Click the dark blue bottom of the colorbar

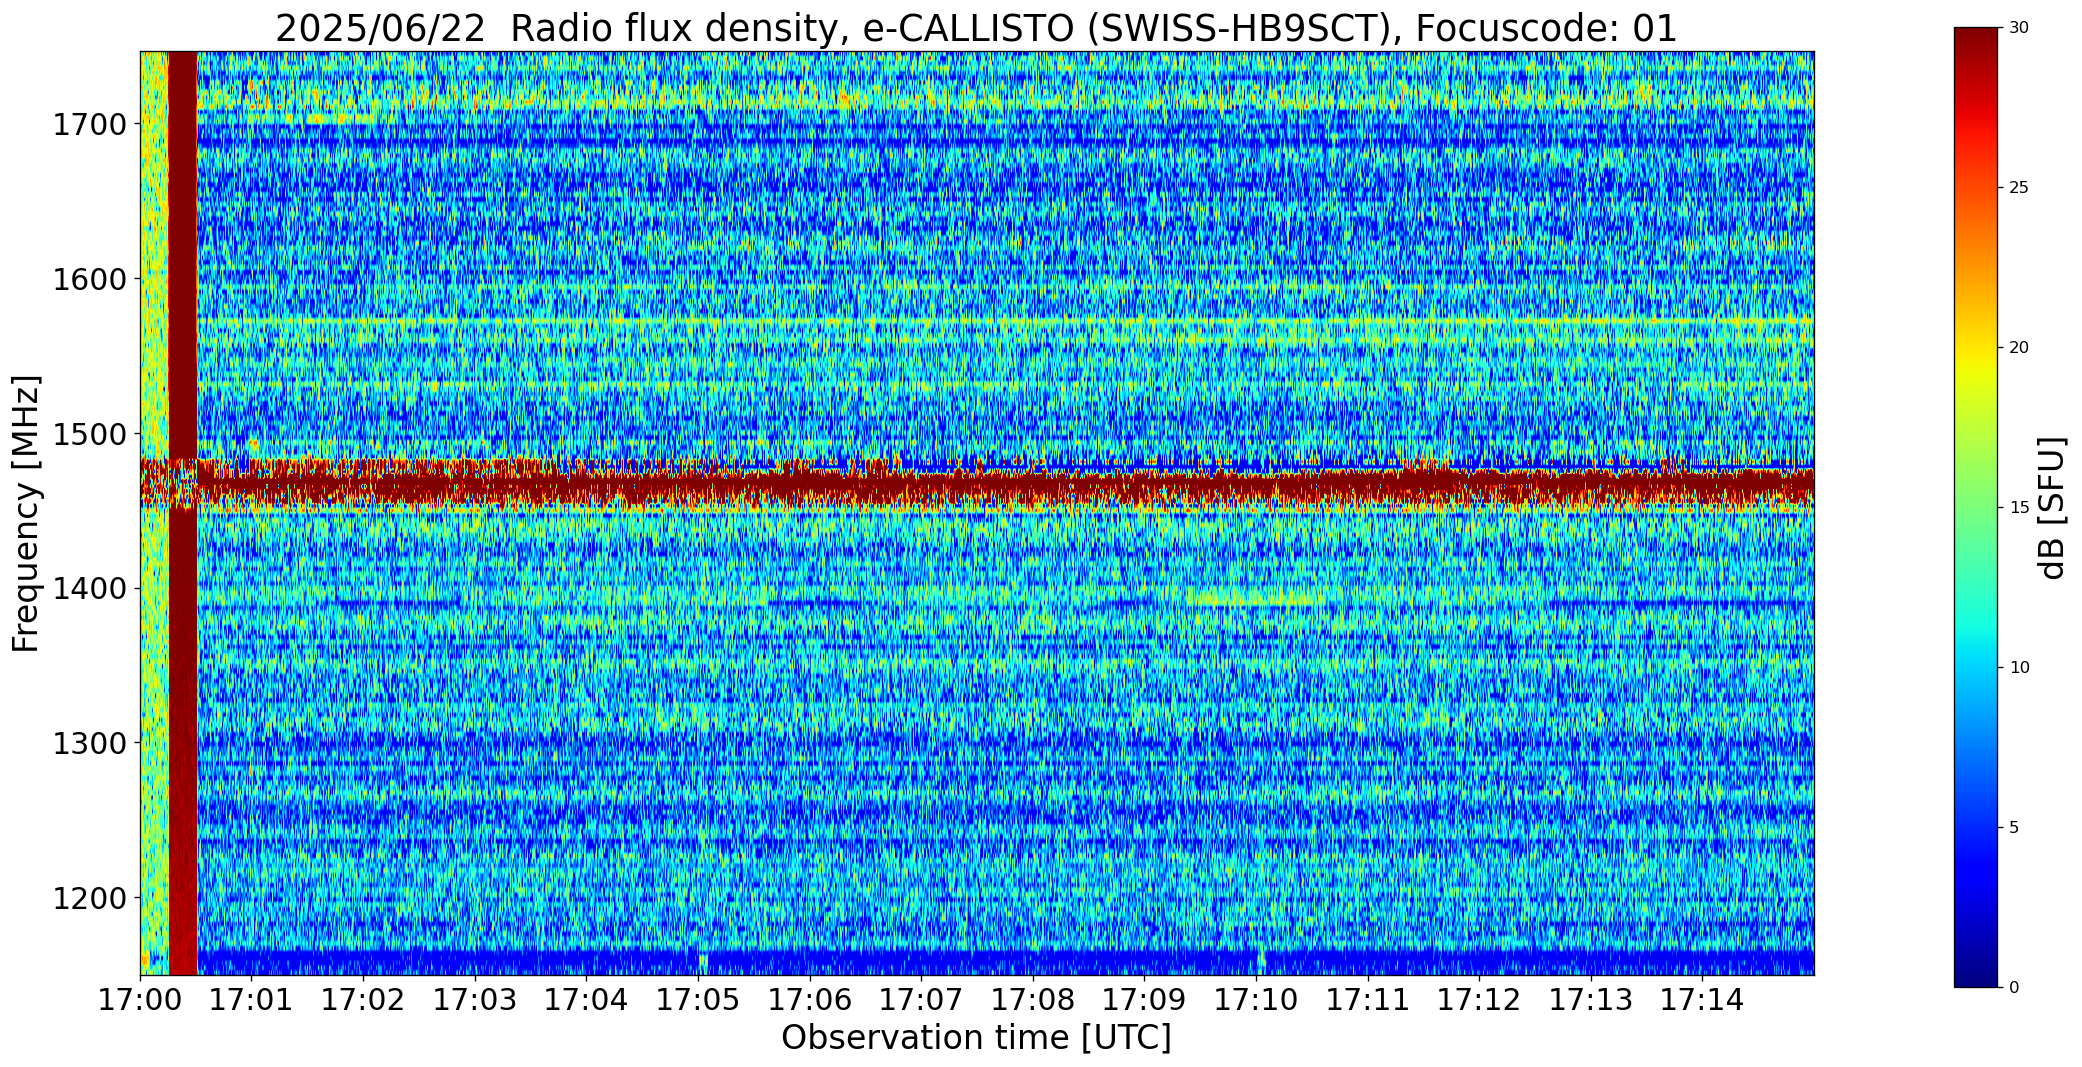[x=1978, y=970]
